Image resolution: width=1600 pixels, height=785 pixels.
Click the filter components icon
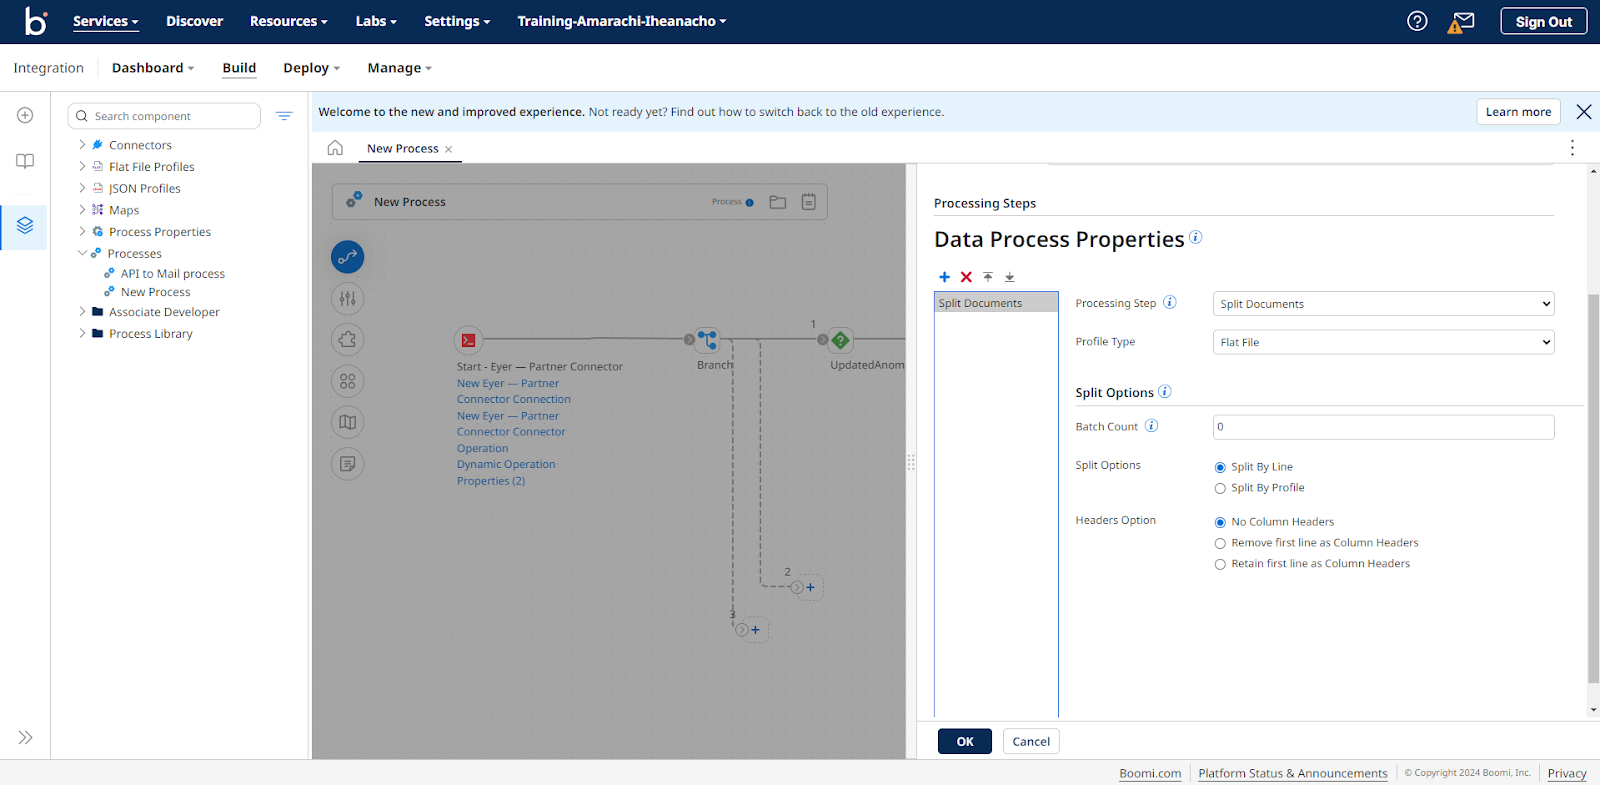tap(284, 116)
